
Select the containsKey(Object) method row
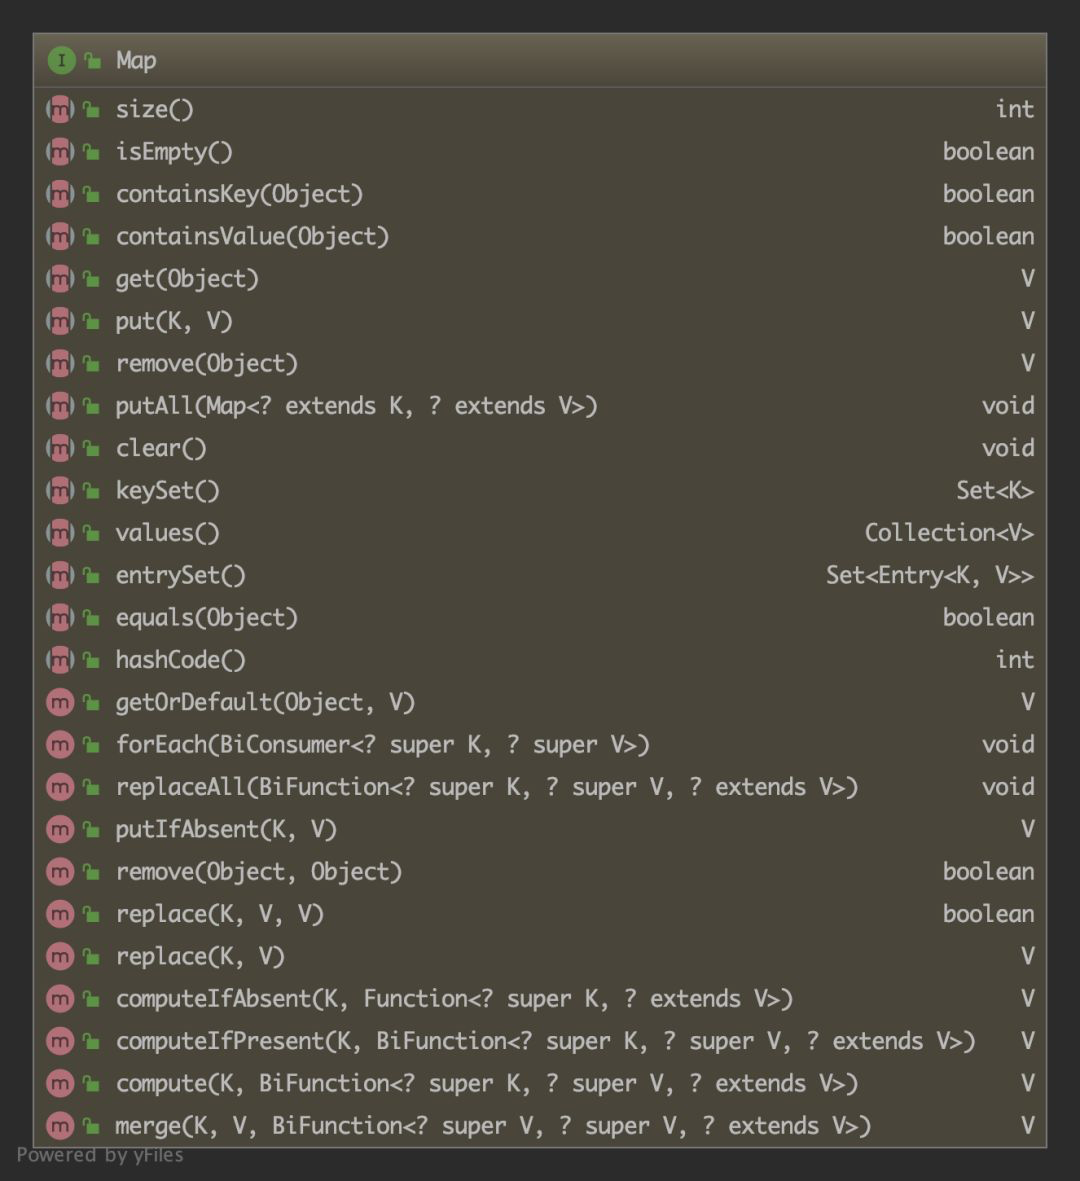click(x=239, y=194)
